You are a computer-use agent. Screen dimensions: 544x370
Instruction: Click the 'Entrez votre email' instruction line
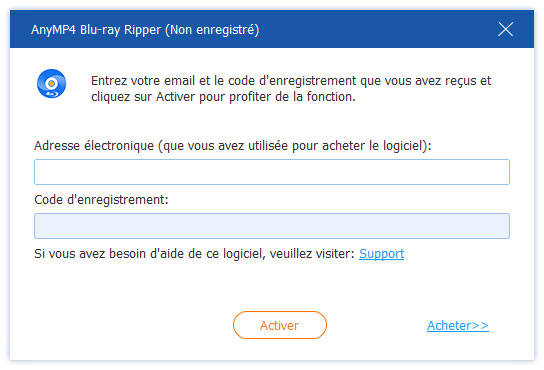pos(291,81)
